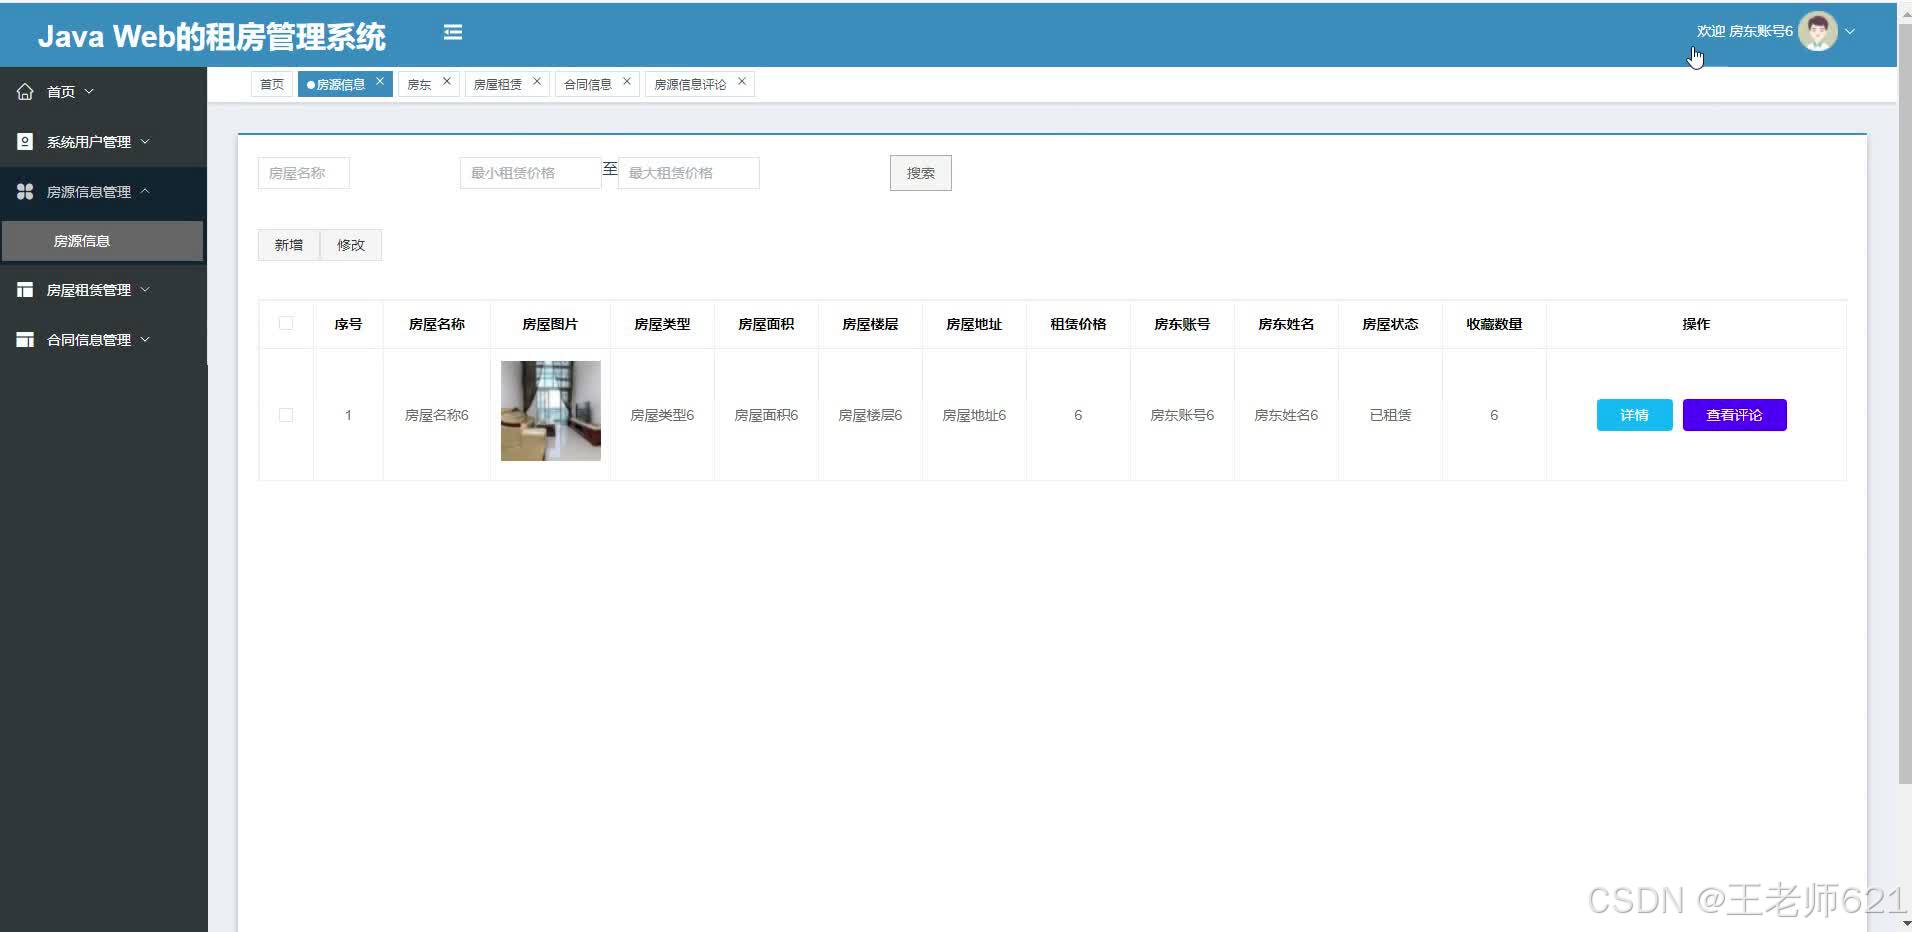Click the 搜索 button
The width and height of the screenshot is (1912, 932).
[920, 173]
